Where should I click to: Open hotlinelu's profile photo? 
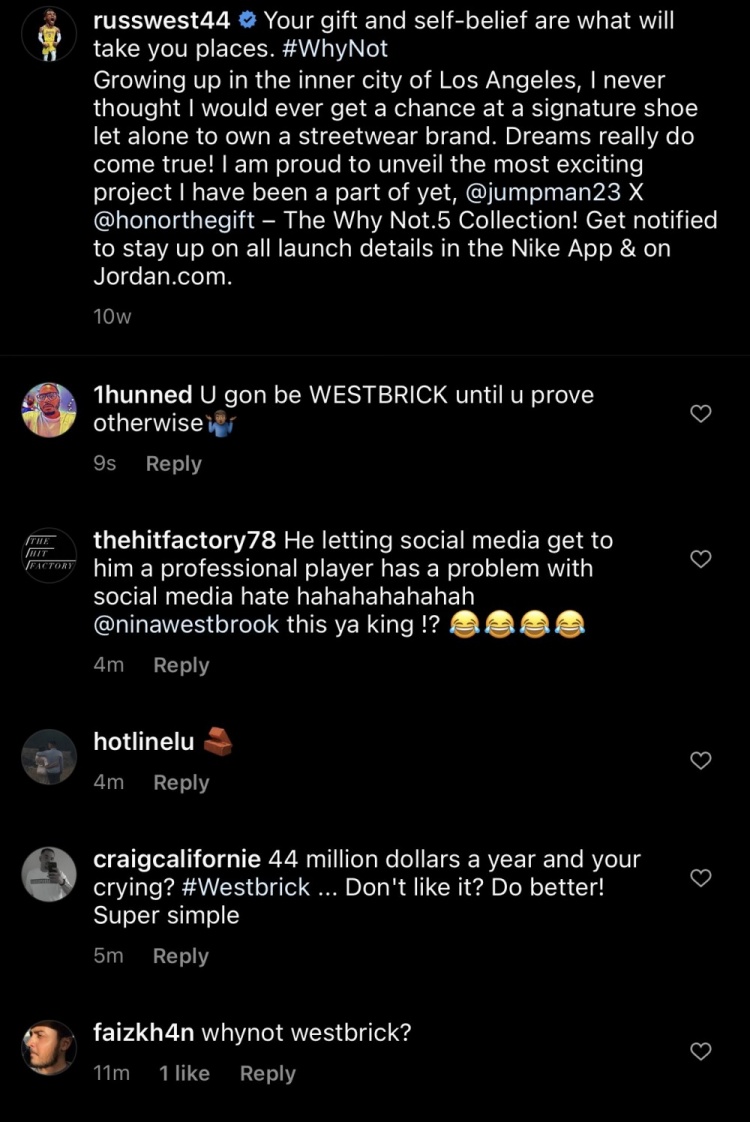click(49, 757)
